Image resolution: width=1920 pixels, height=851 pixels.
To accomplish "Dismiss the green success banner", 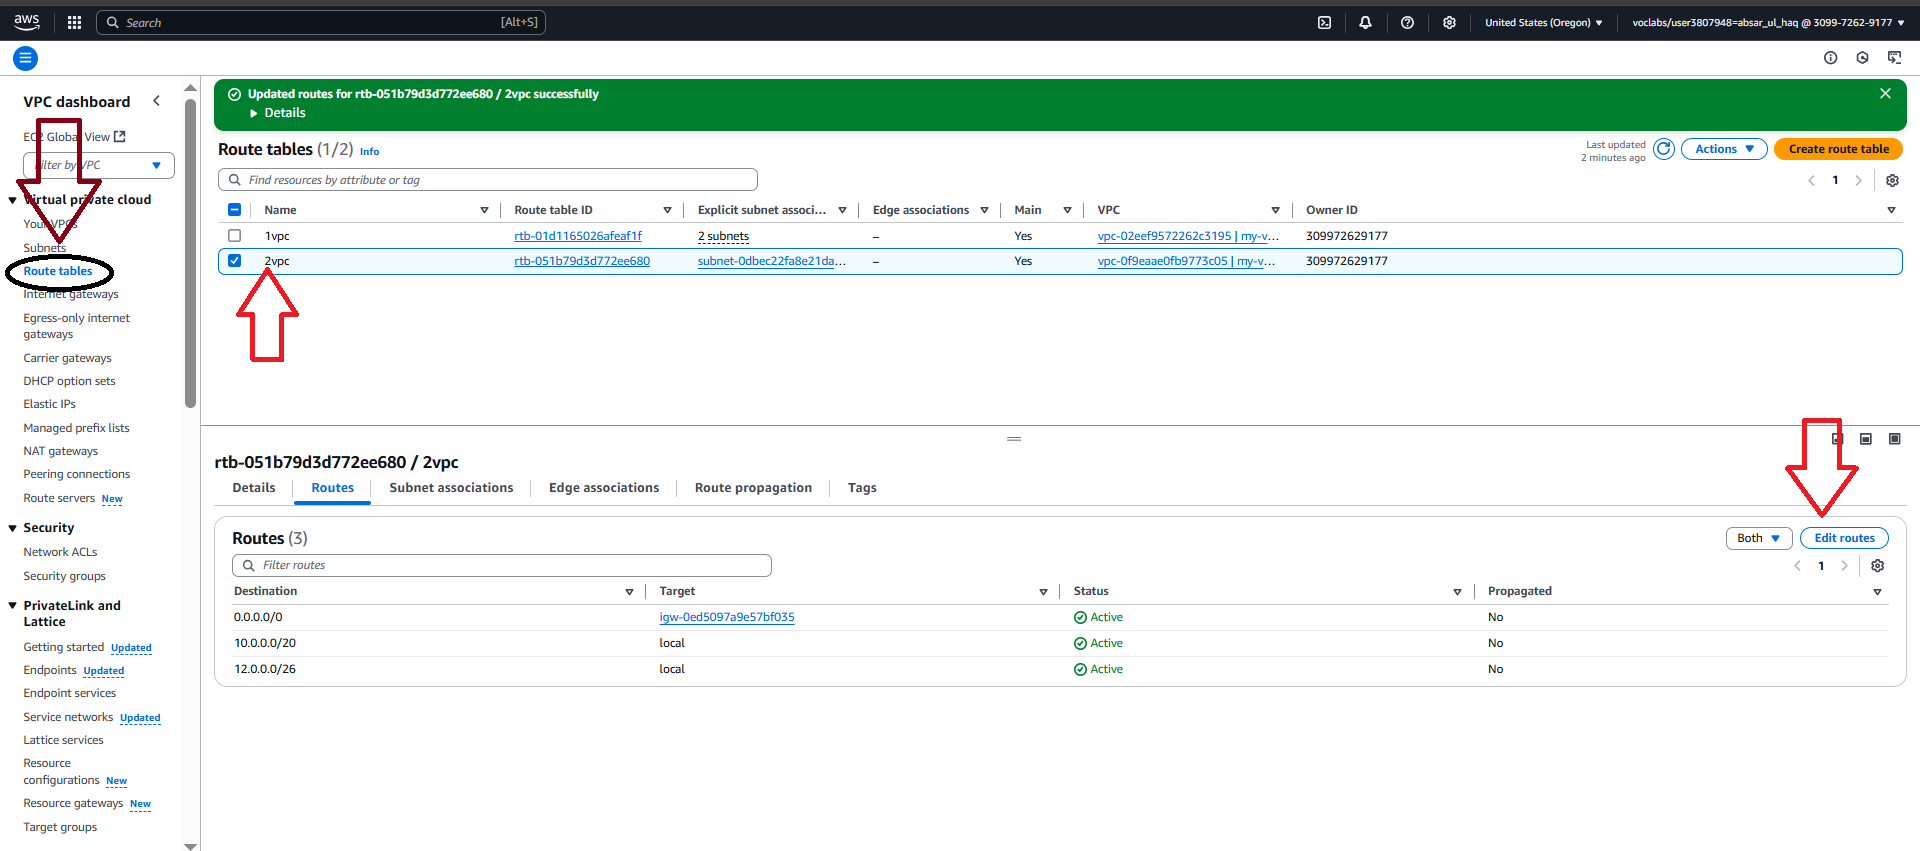I will [x=1885, y=93].
